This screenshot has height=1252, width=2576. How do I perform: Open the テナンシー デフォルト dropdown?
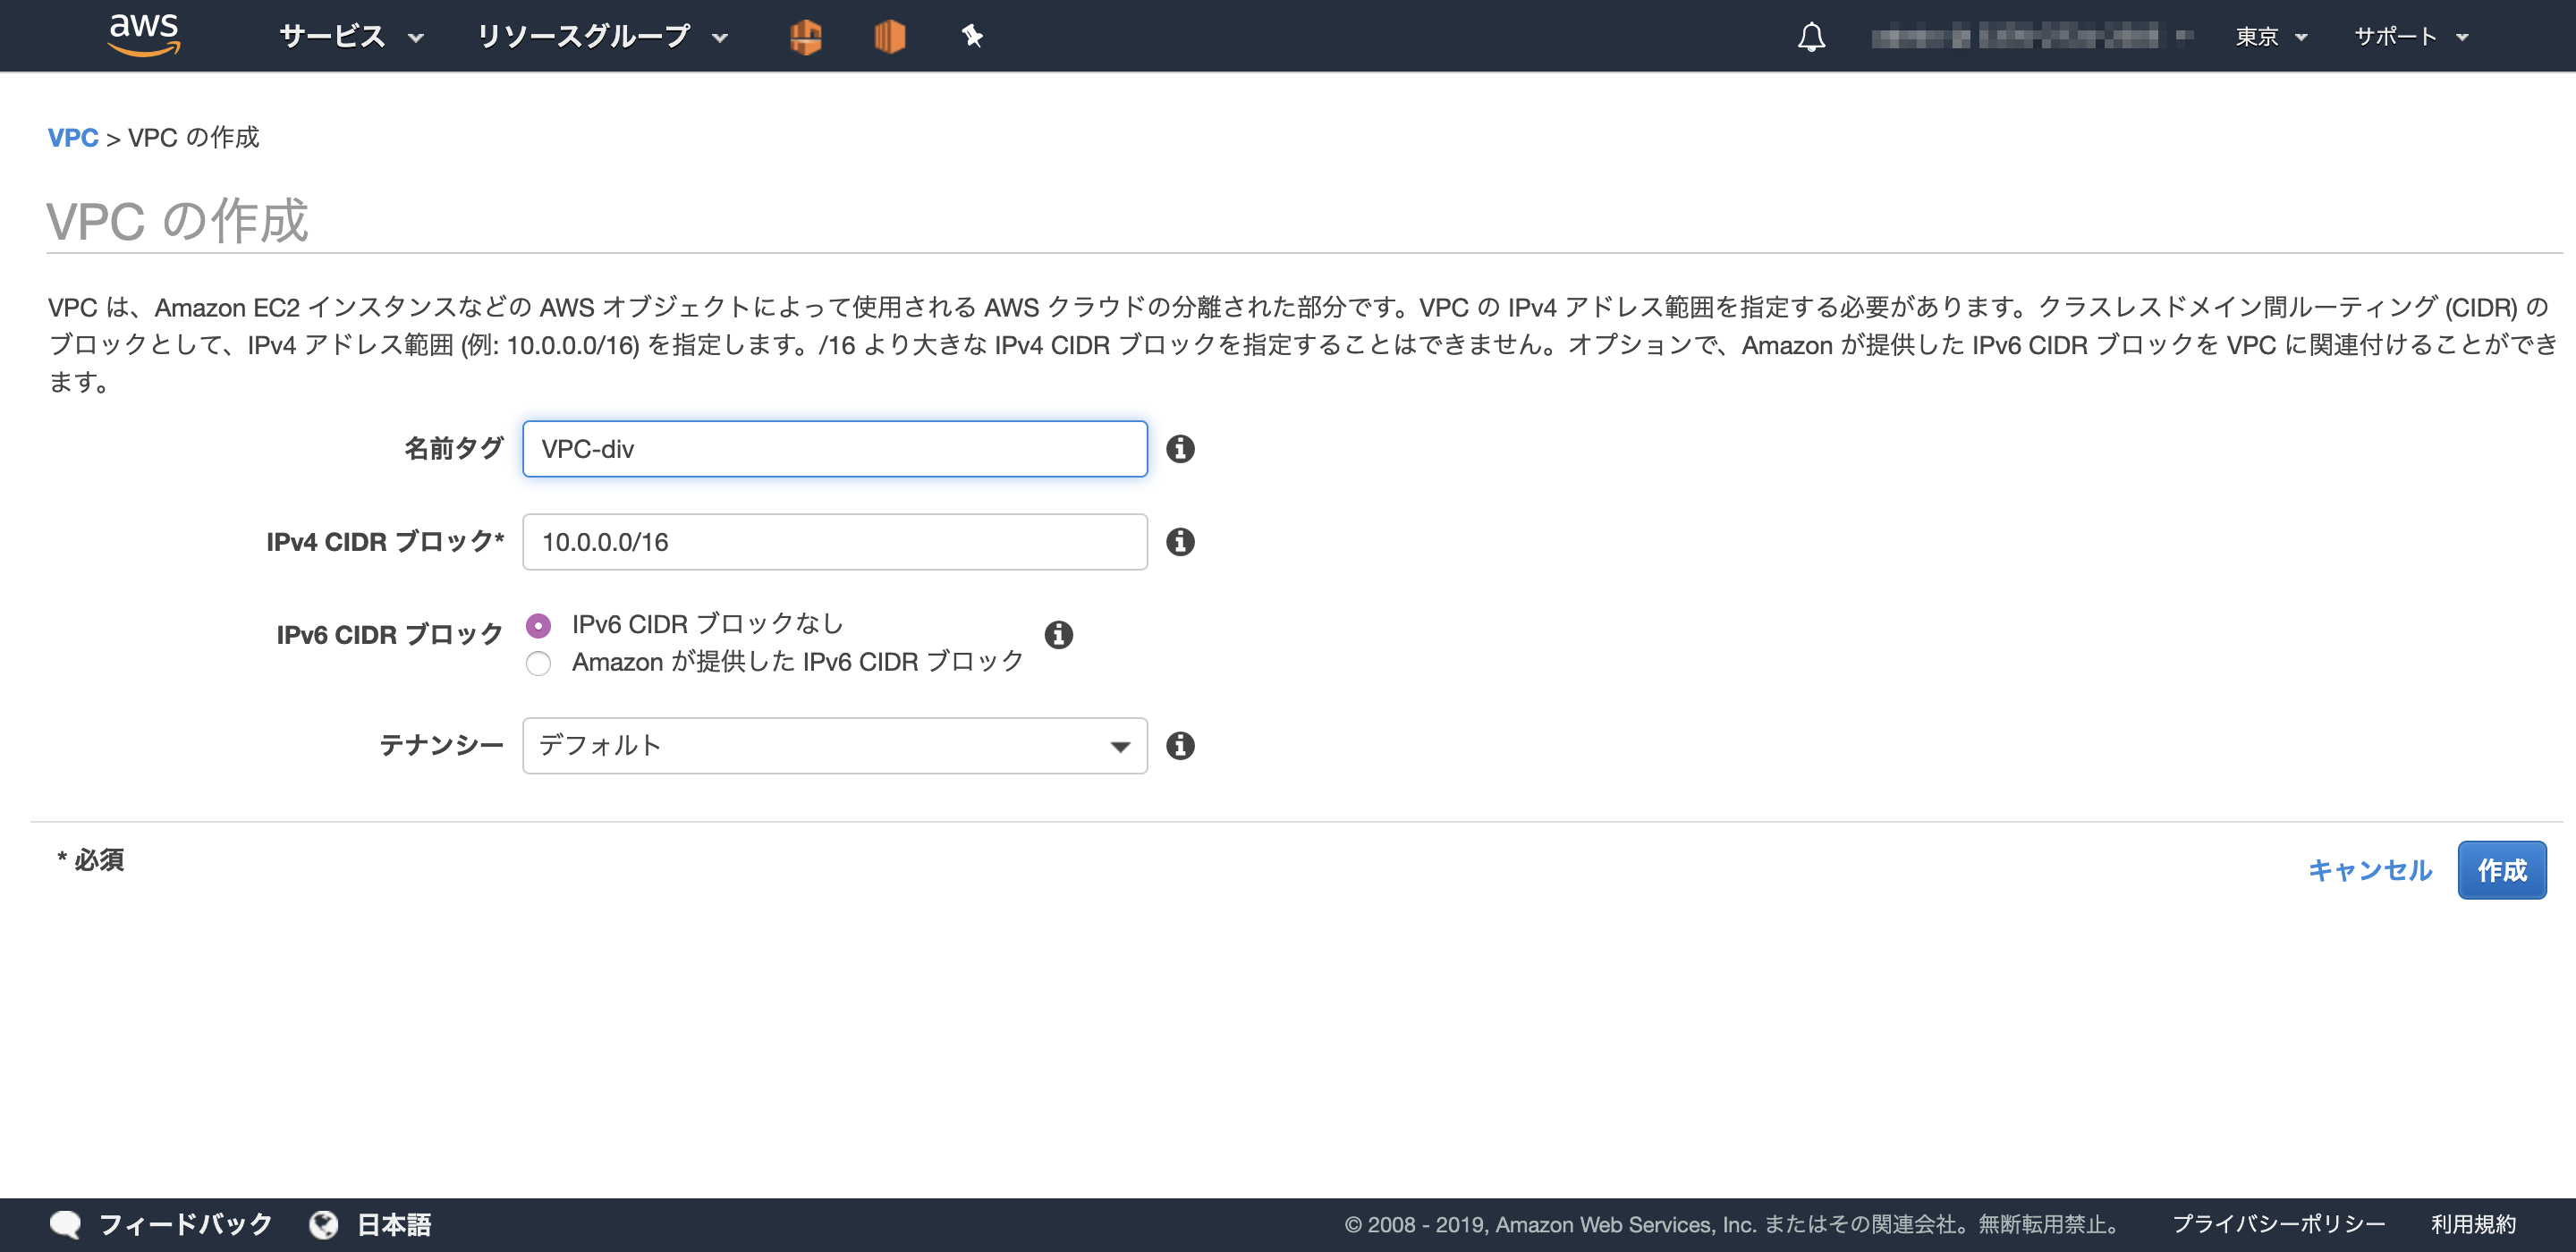834,746
